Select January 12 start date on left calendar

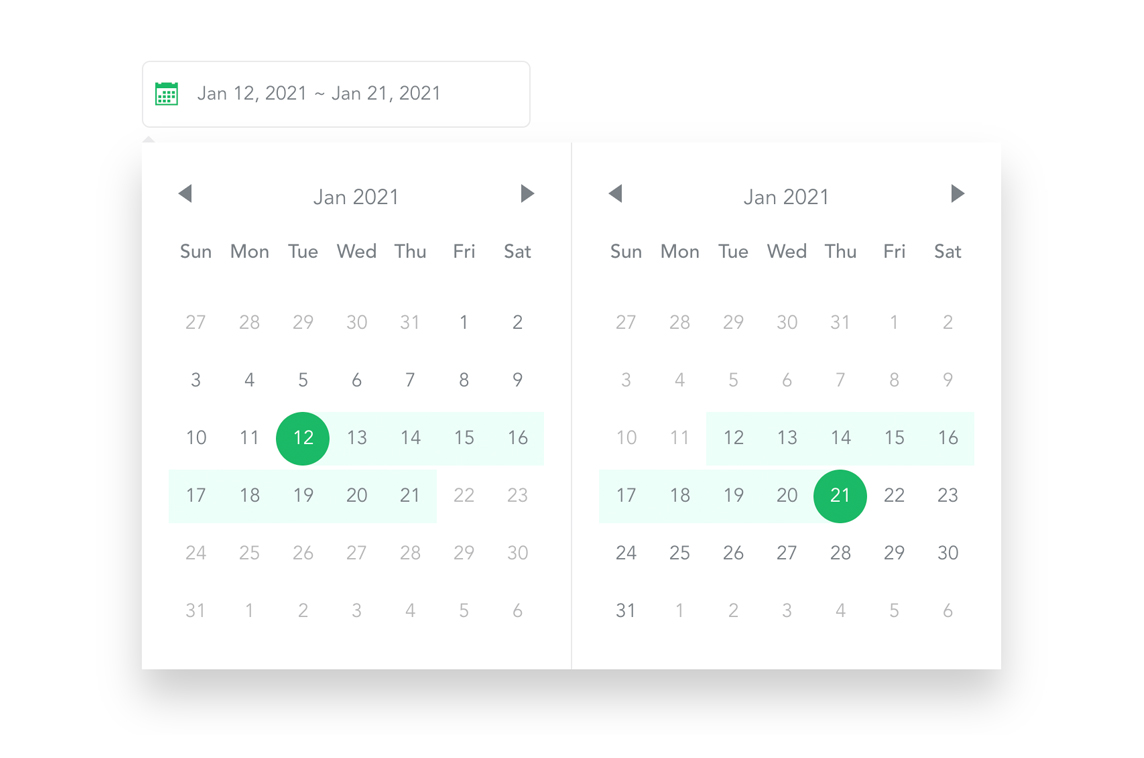point(302,438)
